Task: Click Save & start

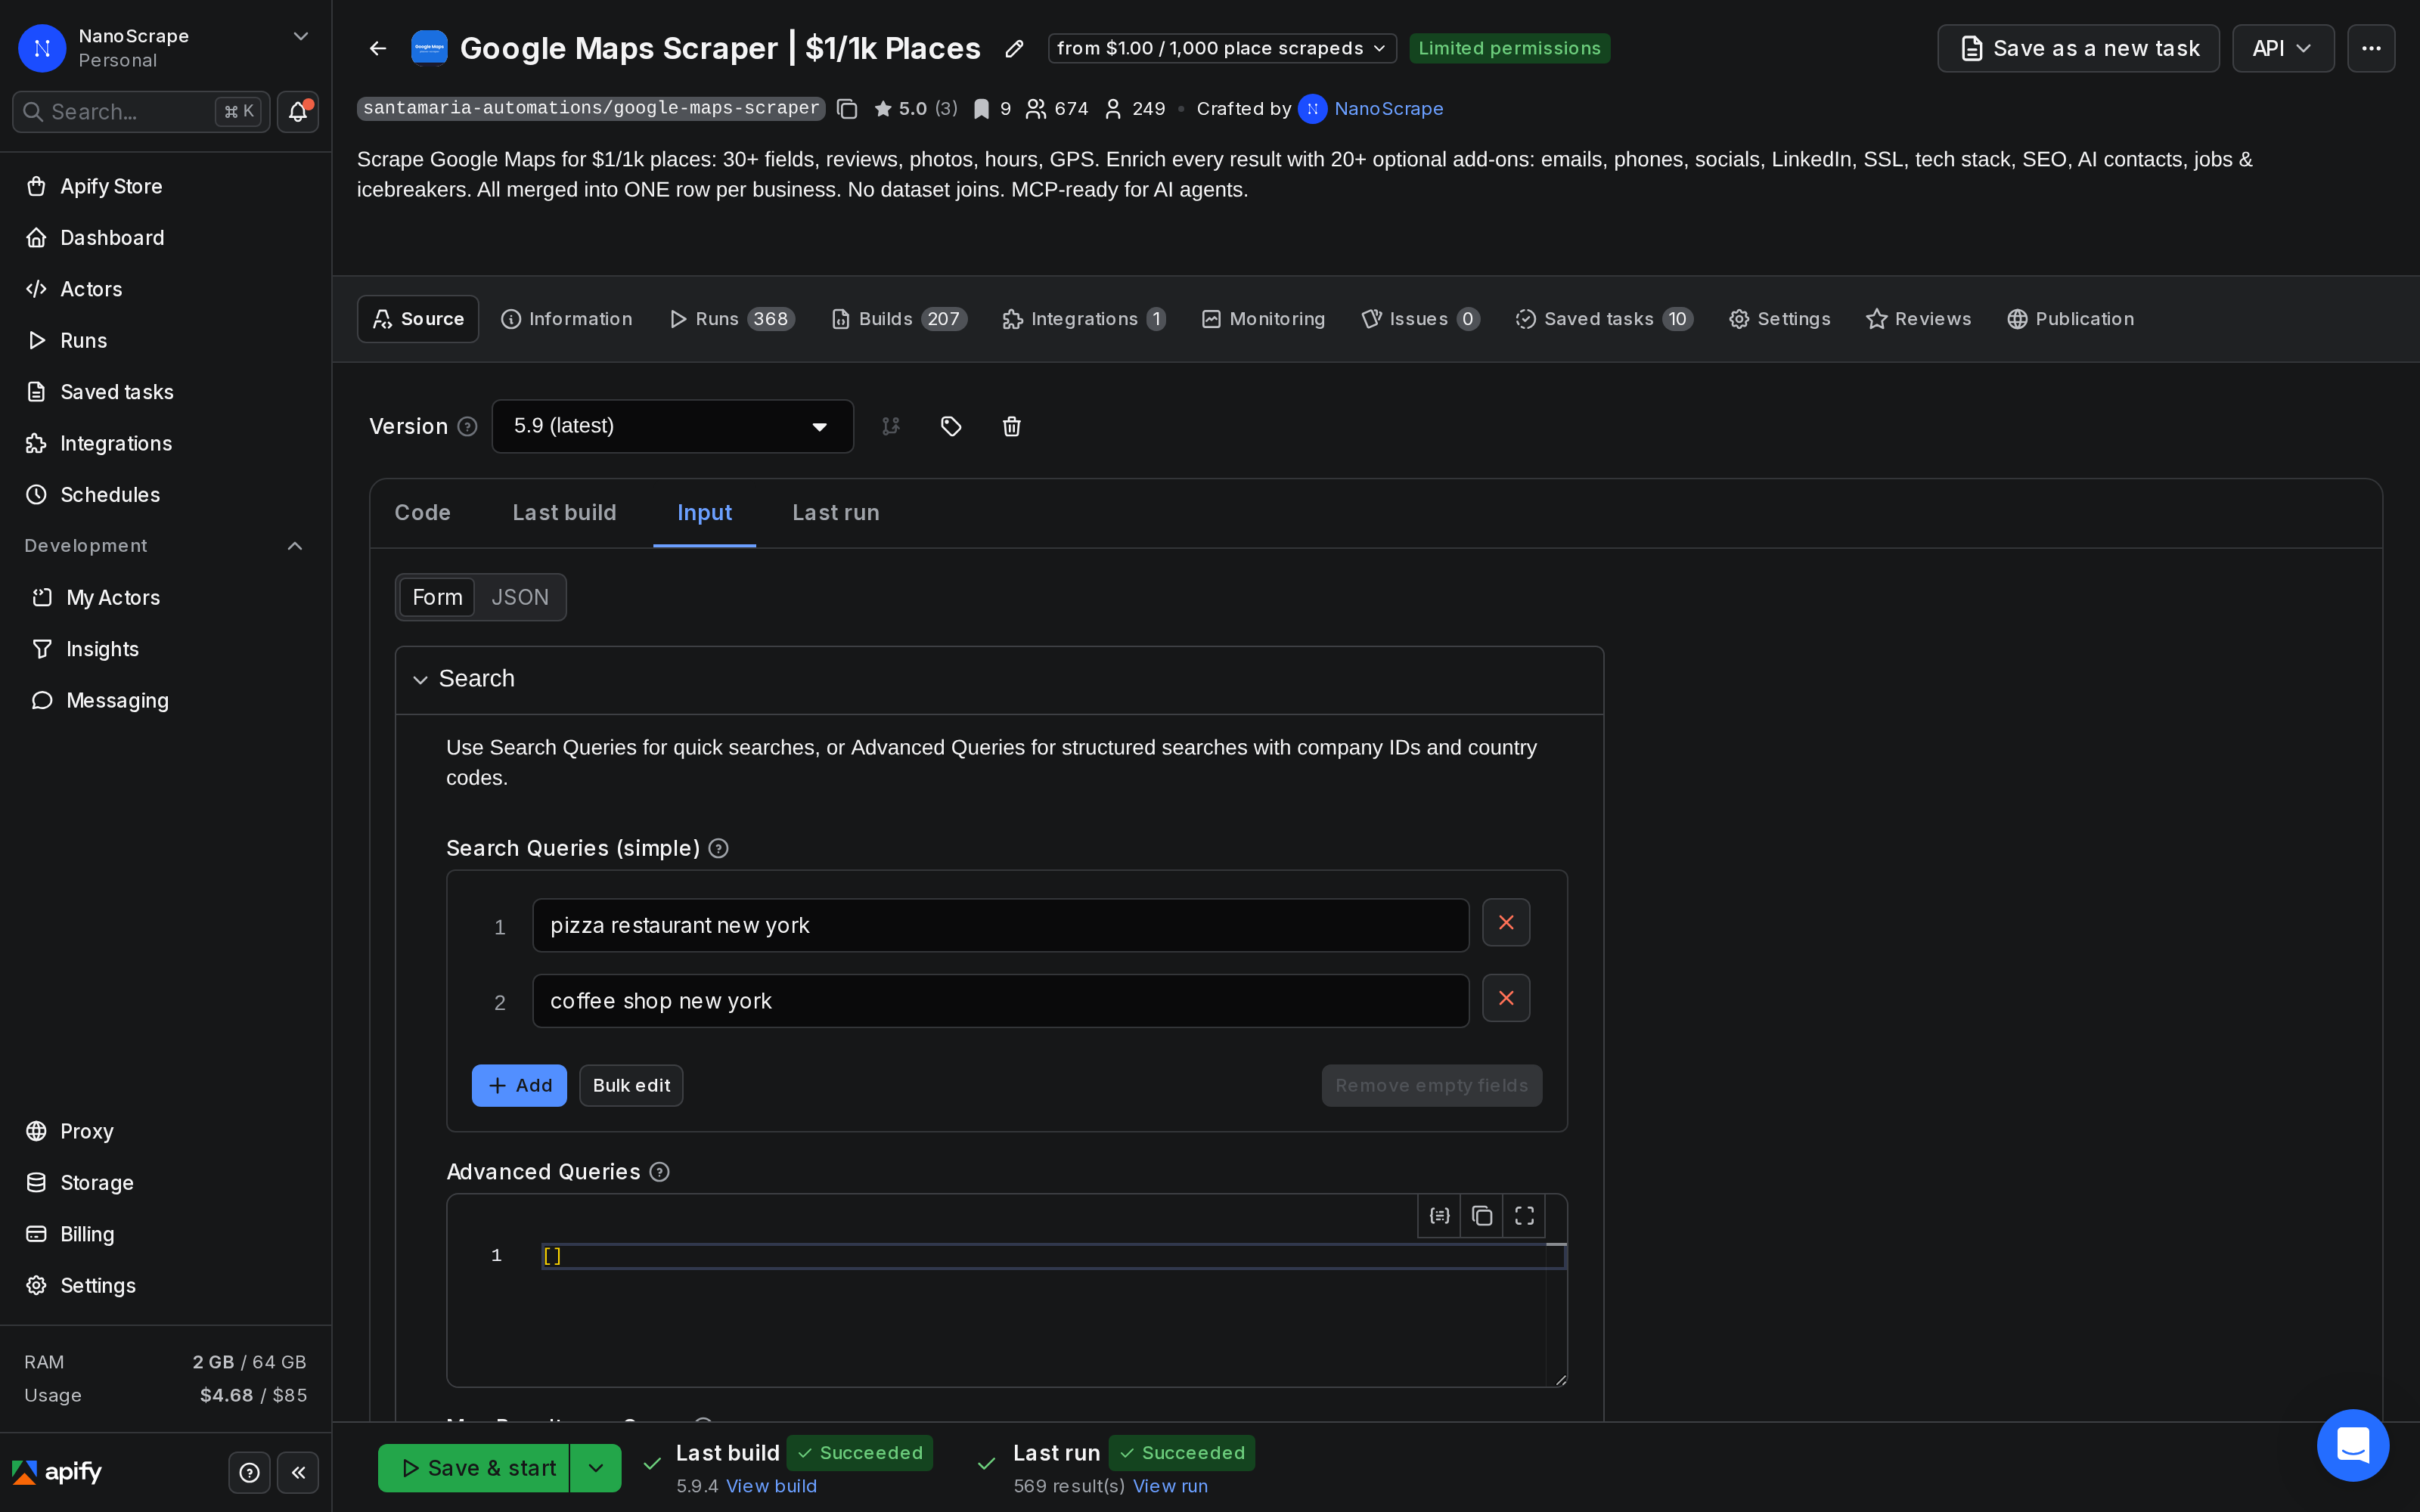Action: click(x=474, y=1468)
